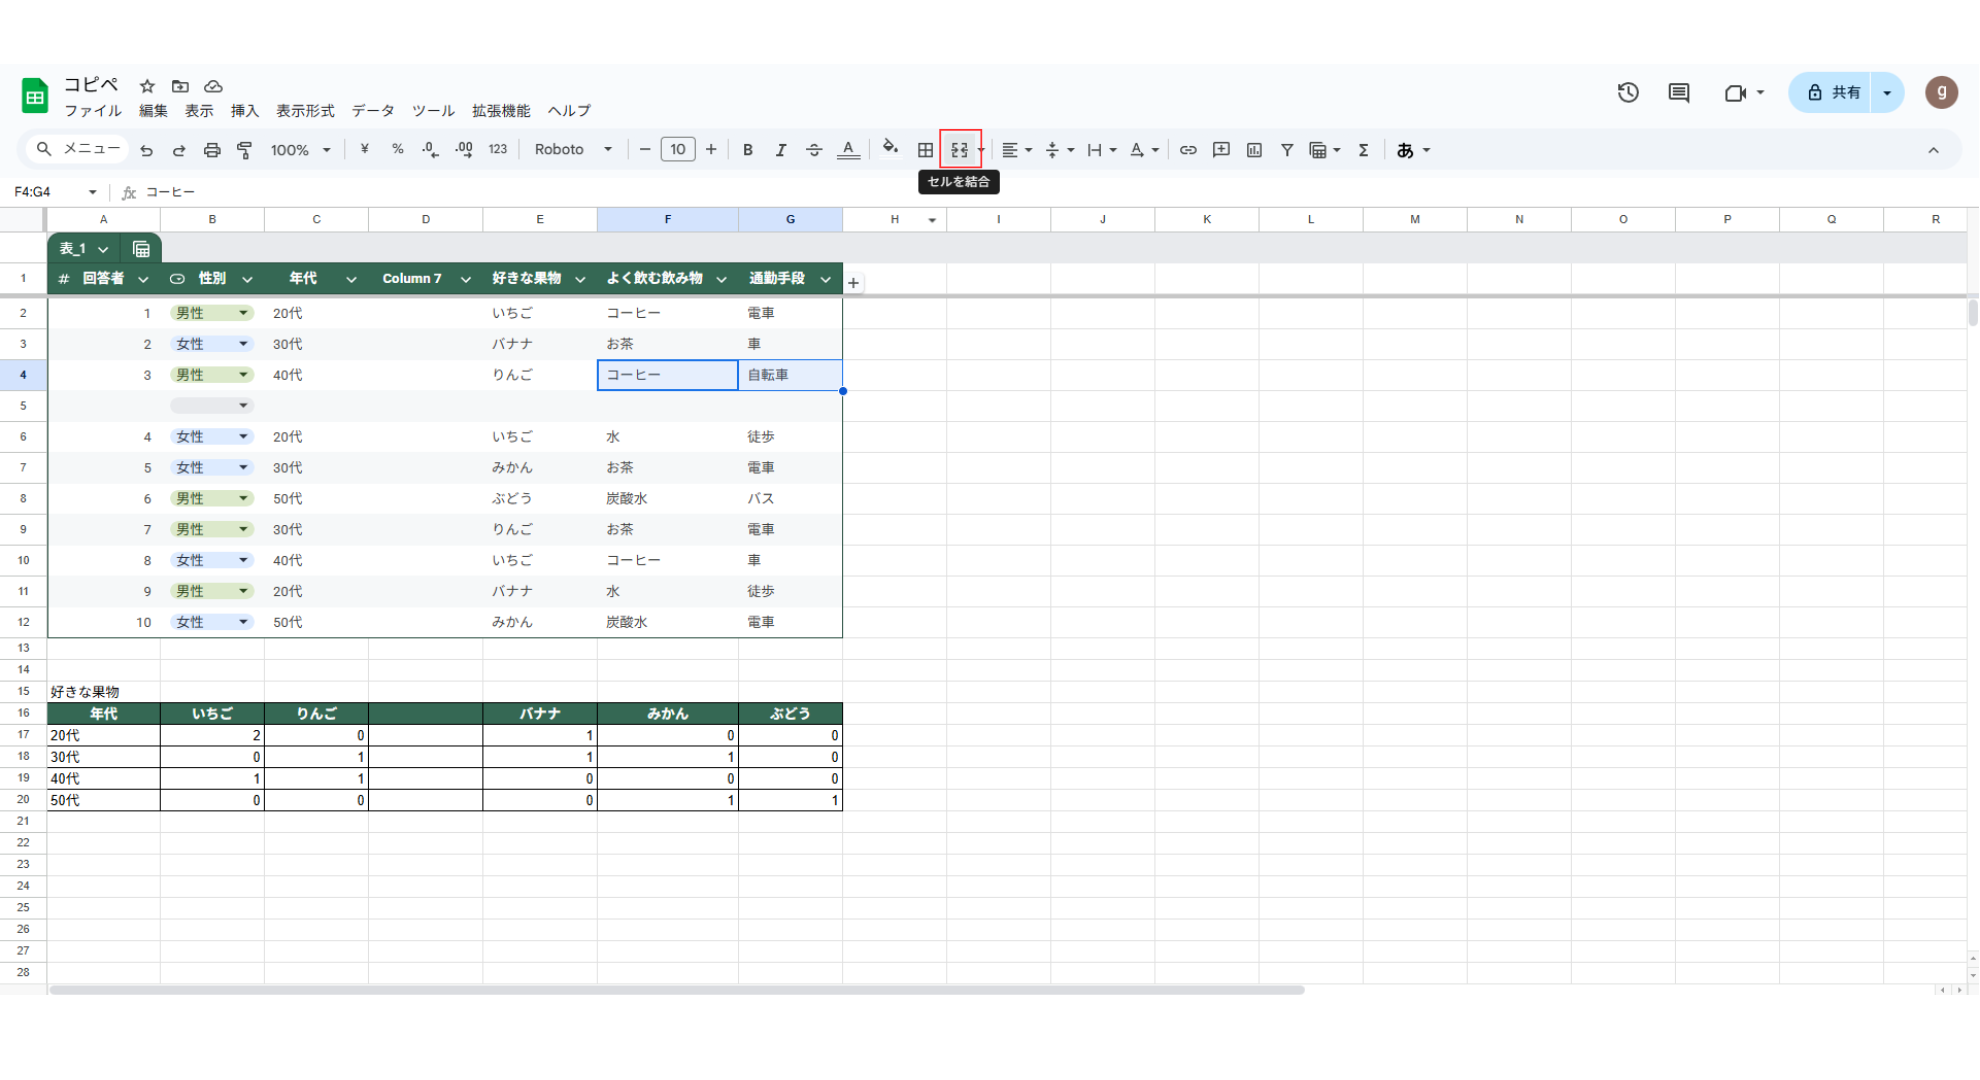Open the データ menu
This screenshot has width=1980, height=1080.
(x=373, y=111)
